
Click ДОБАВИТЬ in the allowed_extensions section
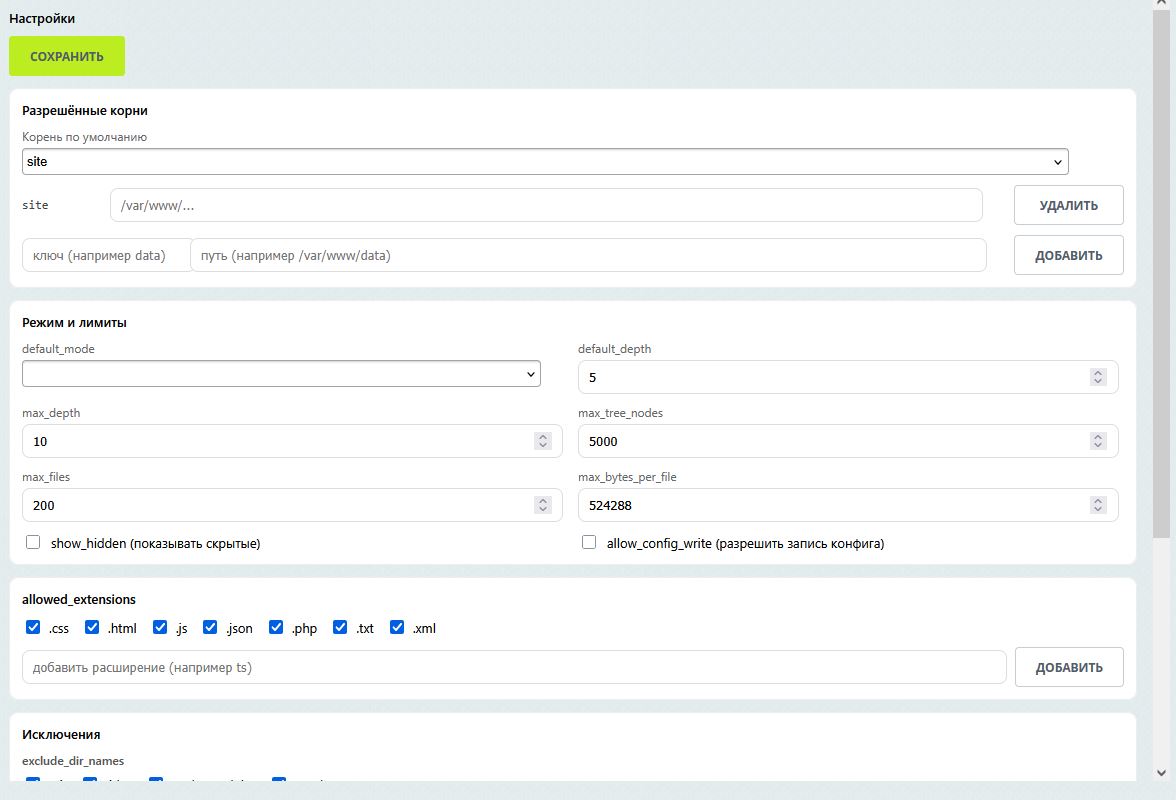click(1069, 666)
